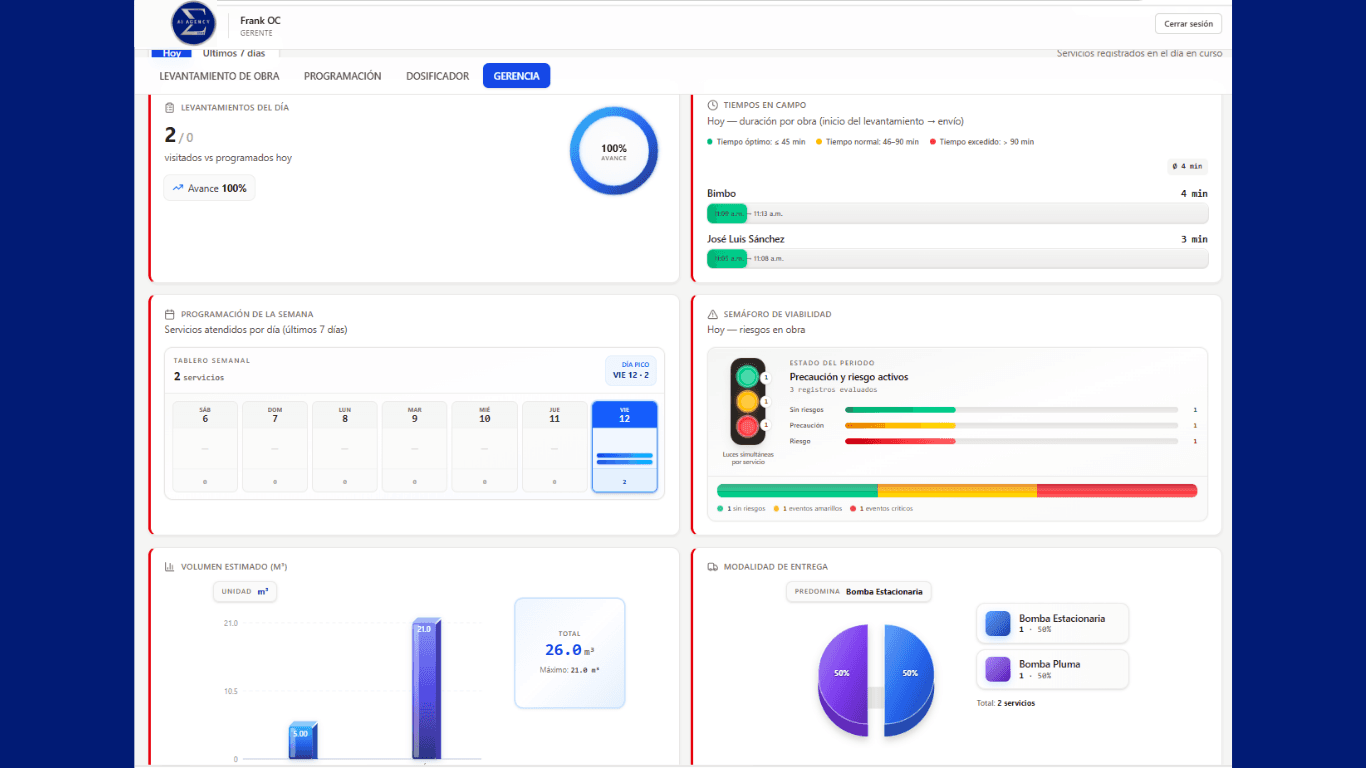This screenshot has height=768, width=1366.
Task: Click the red segment of the stacked risk bar
Action: [x=1117, y=490]
